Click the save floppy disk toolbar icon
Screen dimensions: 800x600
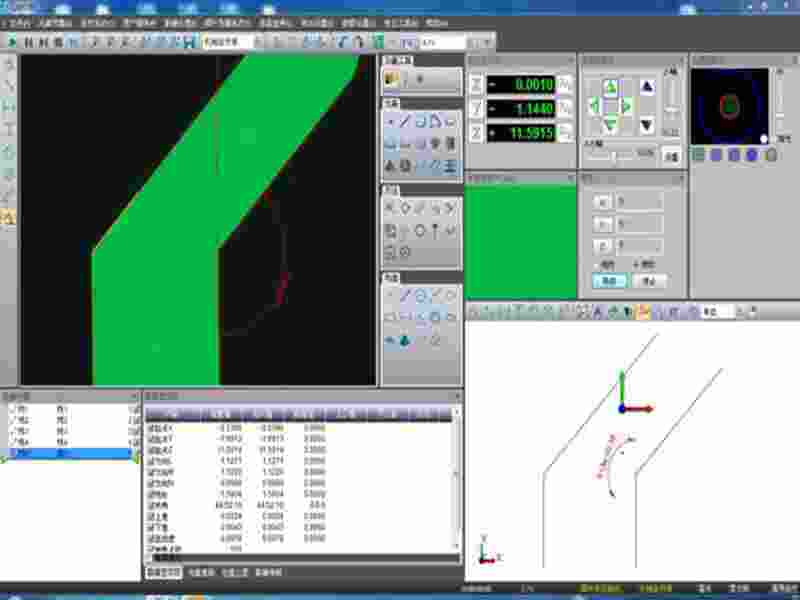189,42
